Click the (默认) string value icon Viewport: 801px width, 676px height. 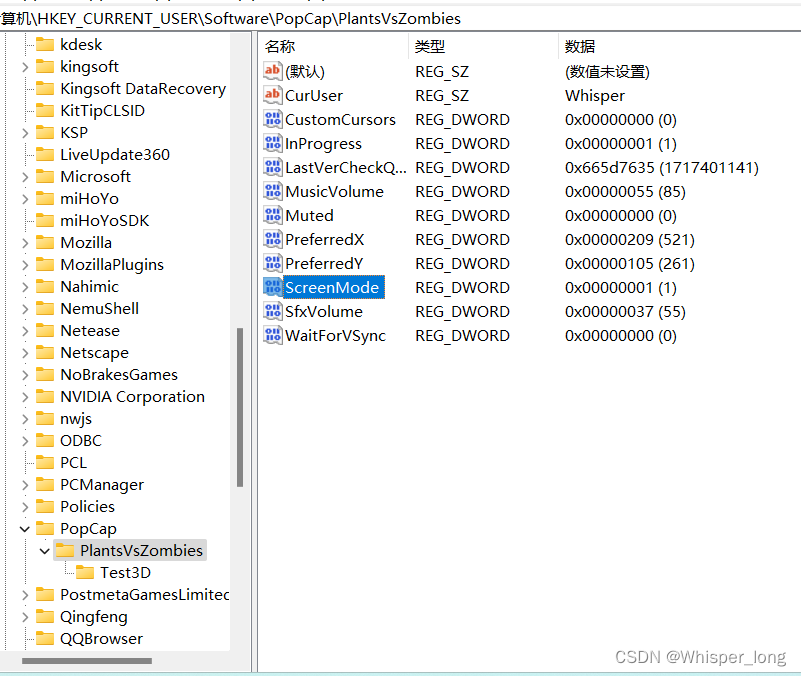pyautogui.click(x=272, y=71)
